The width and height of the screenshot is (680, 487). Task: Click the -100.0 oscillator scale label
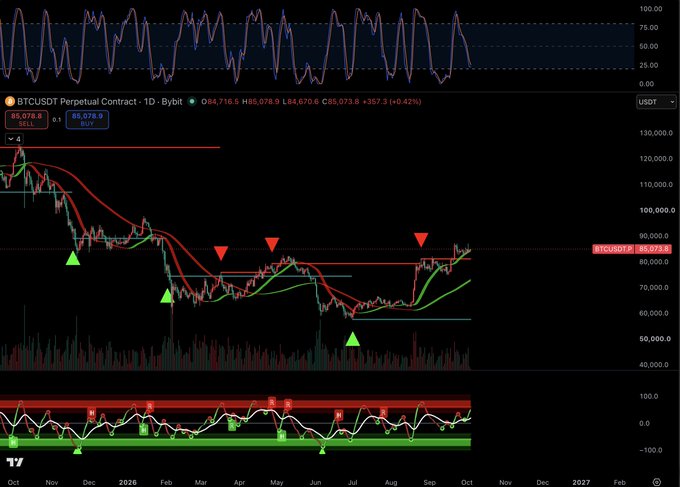[x=650, y=450]
